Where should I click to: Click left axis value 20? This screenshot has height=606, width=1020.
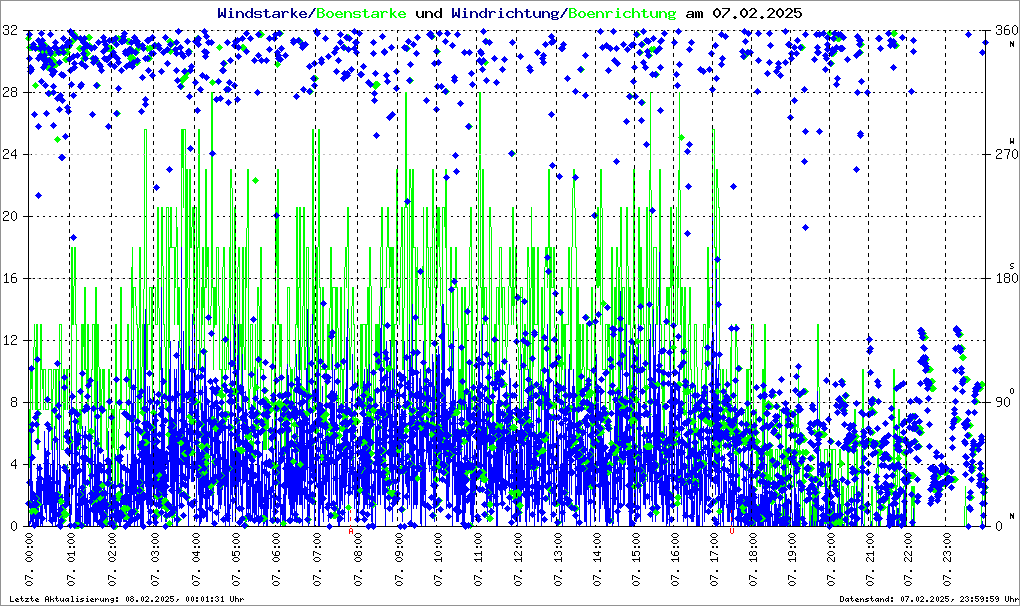[10, 217]
